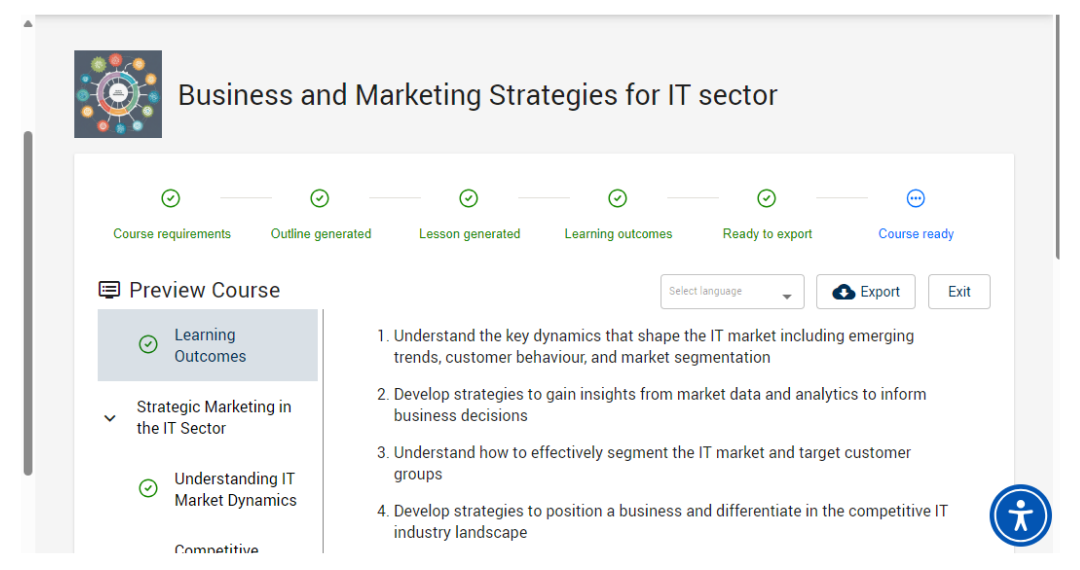Click the Course ready ellipsis step icon
This screenshot has height=570, width=1080.
coord(915,198)
